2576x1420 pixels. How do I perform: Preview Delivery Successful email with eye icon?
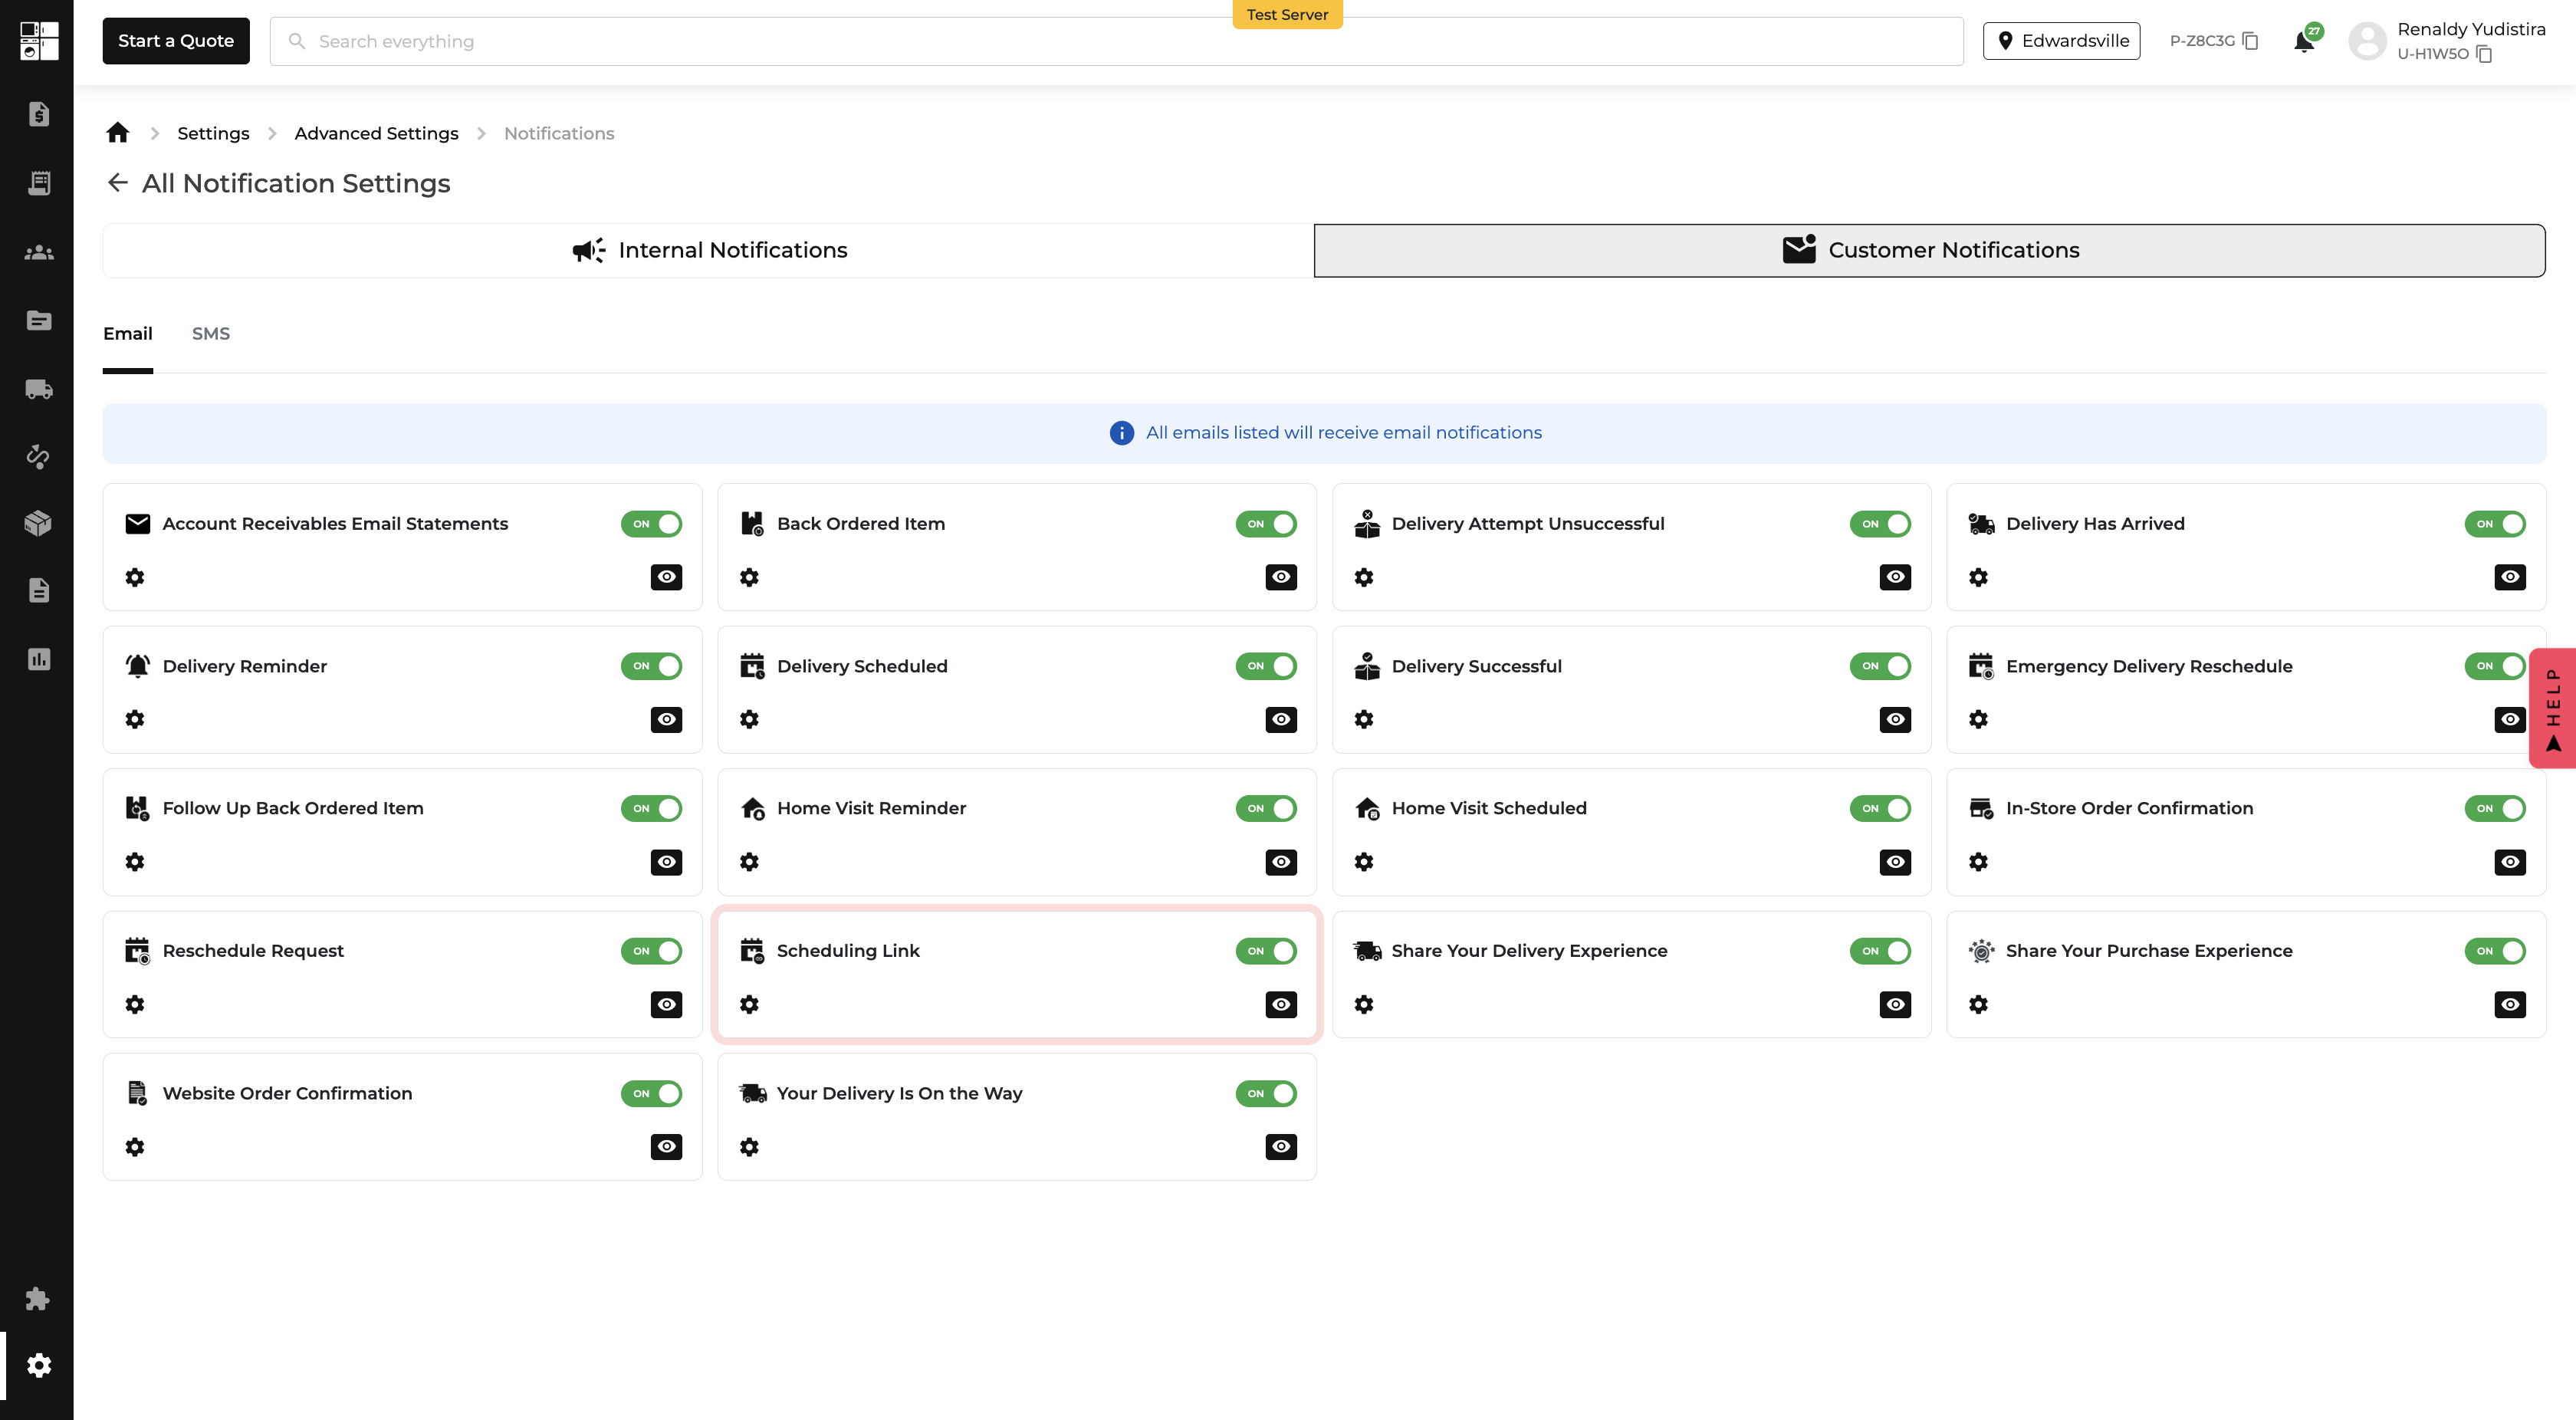(1895, 719)
